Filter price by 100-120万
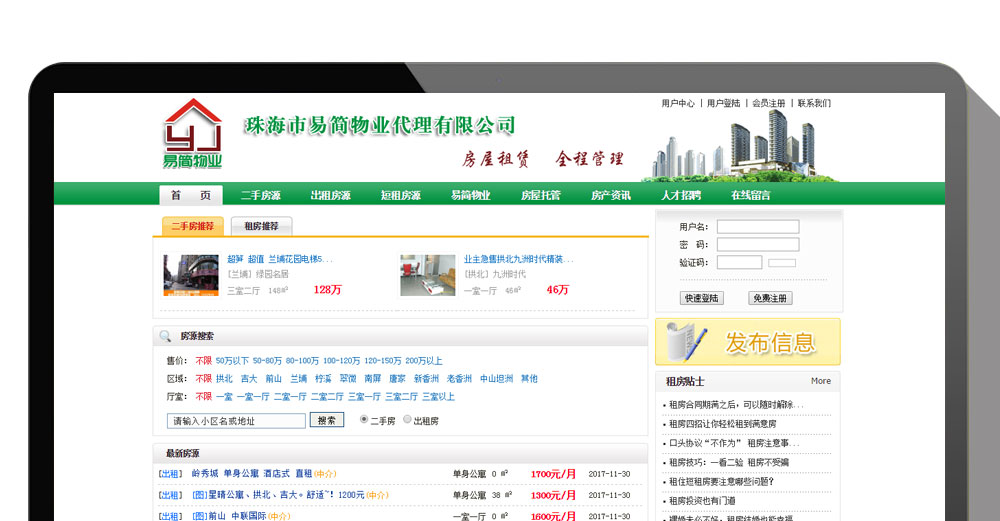The width and height of the screenshot is (1000, 521). click(341, 361)
